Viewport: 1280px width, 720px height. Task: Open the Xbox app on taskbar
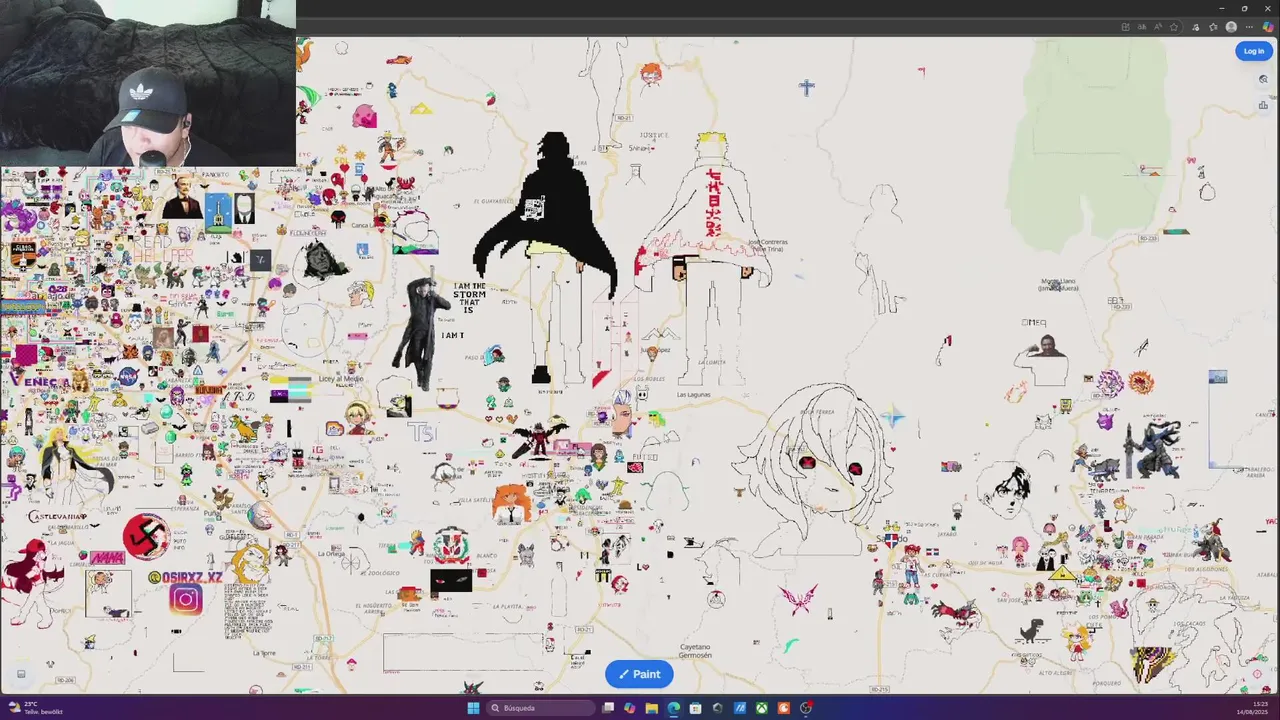tap(762, 708)
